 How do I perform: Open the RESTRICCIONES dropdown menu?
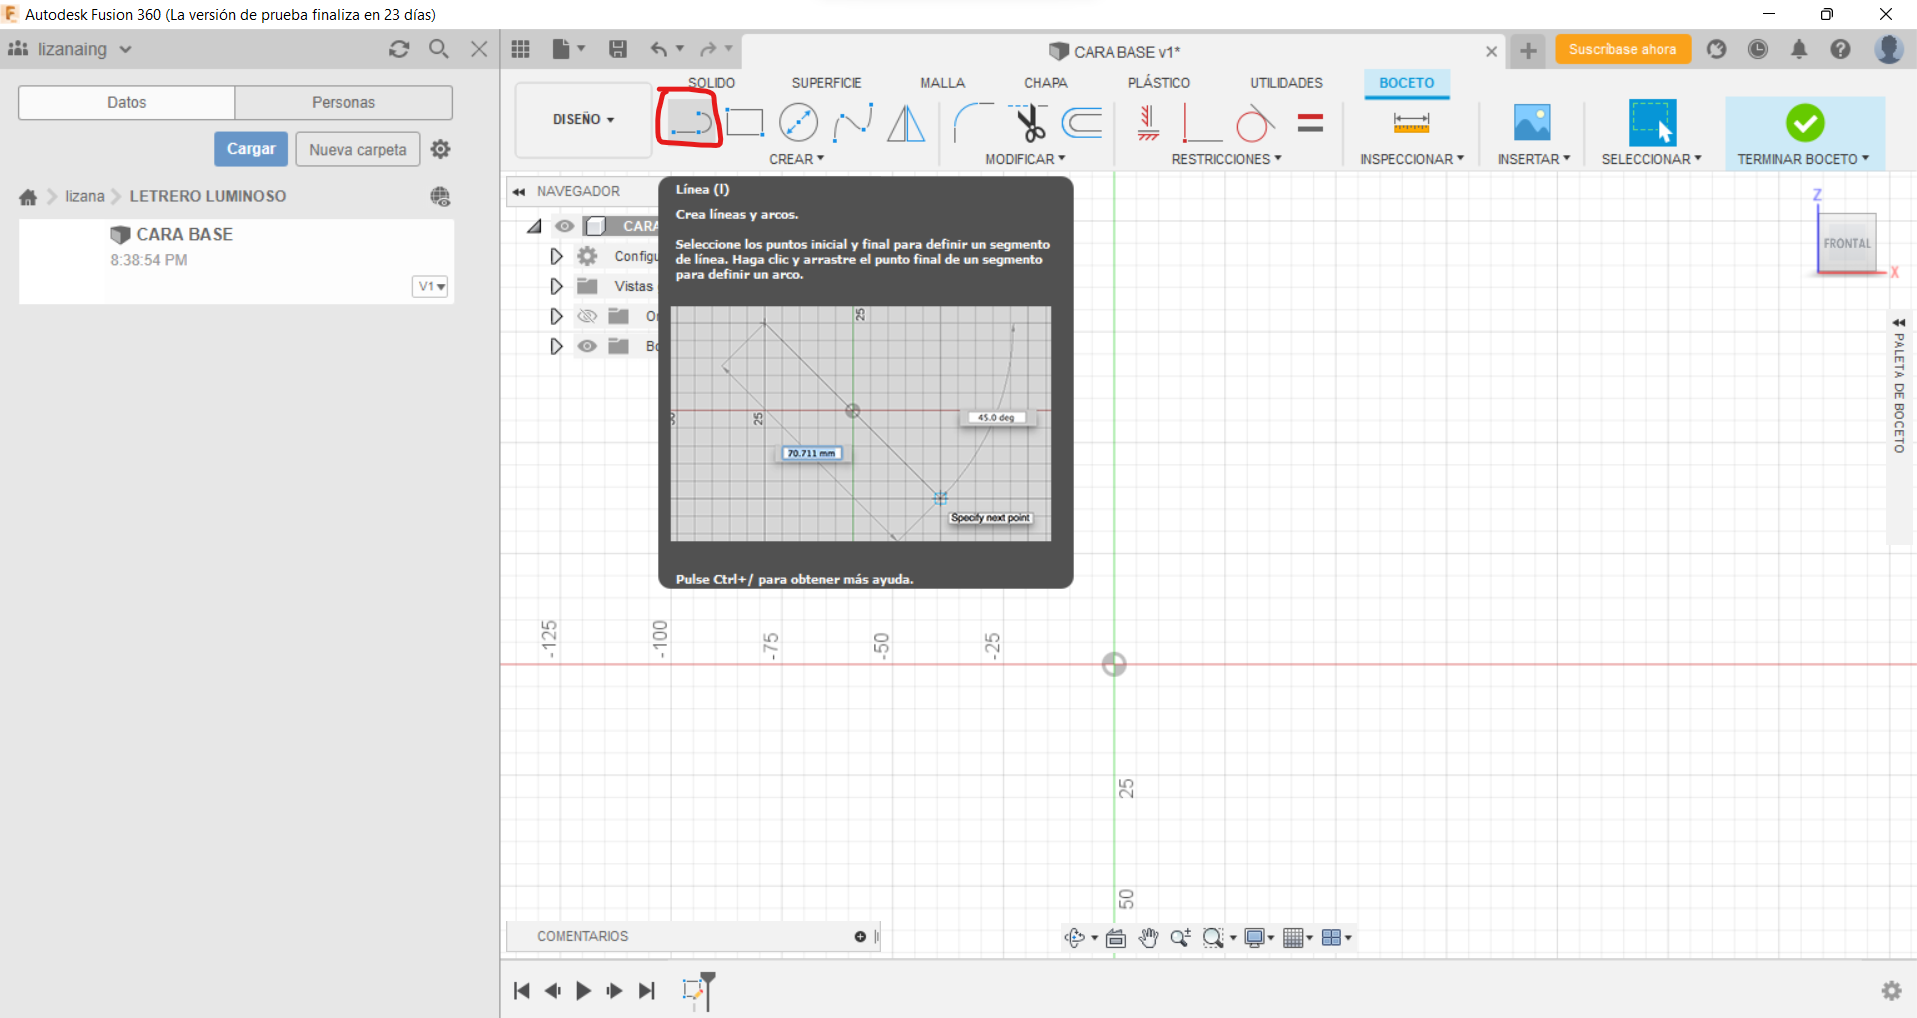click(1226, 159)
